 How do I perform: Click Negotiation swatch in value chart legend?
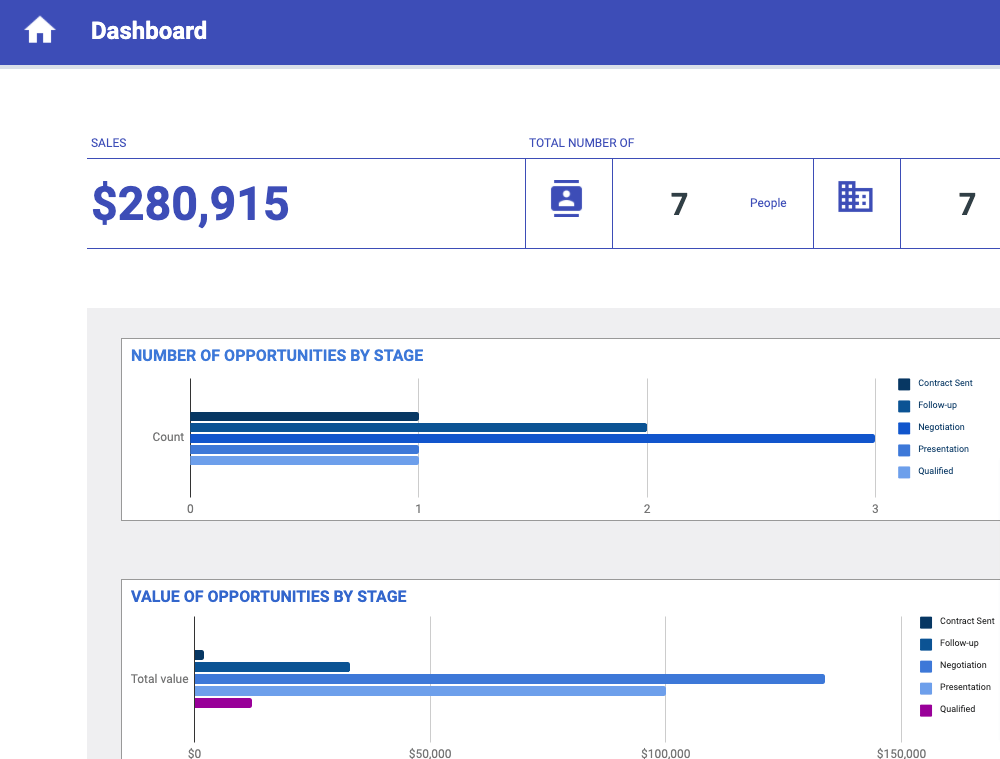pyautogui.click(x=926, y=666)
